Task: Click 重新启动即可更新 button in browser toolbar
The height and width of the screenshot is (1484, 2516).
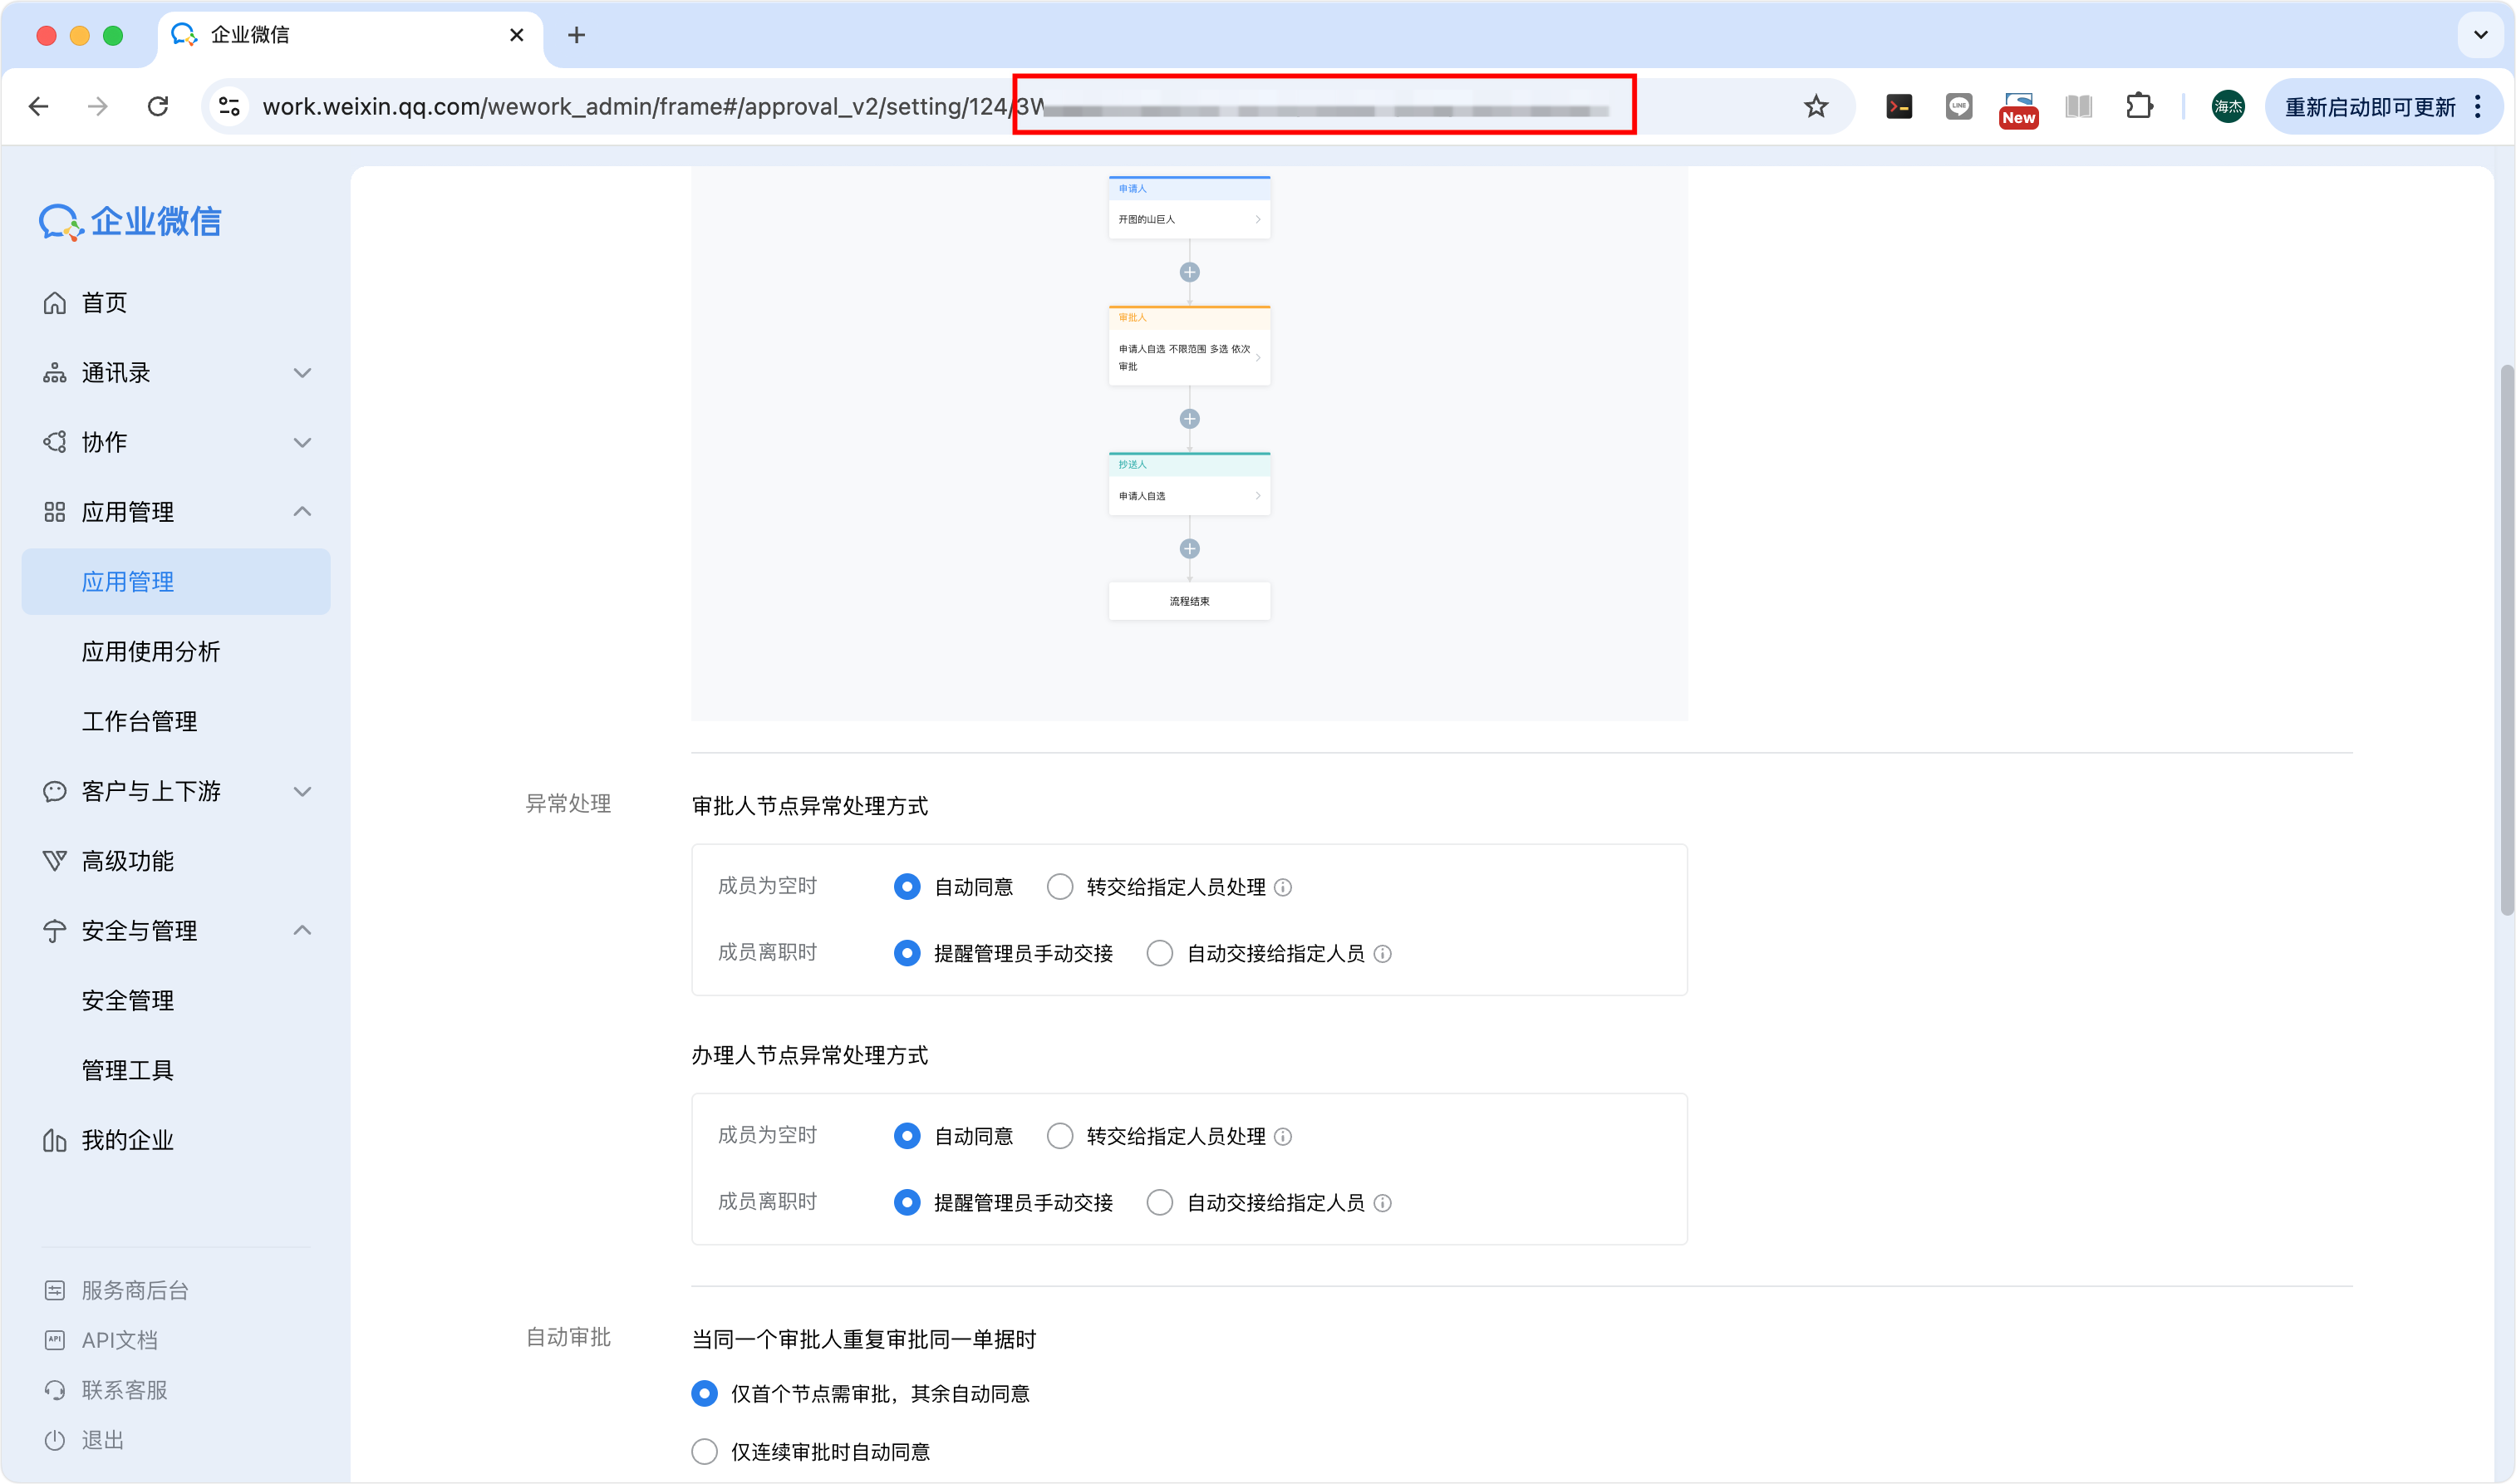Action: pos(2369,107)
